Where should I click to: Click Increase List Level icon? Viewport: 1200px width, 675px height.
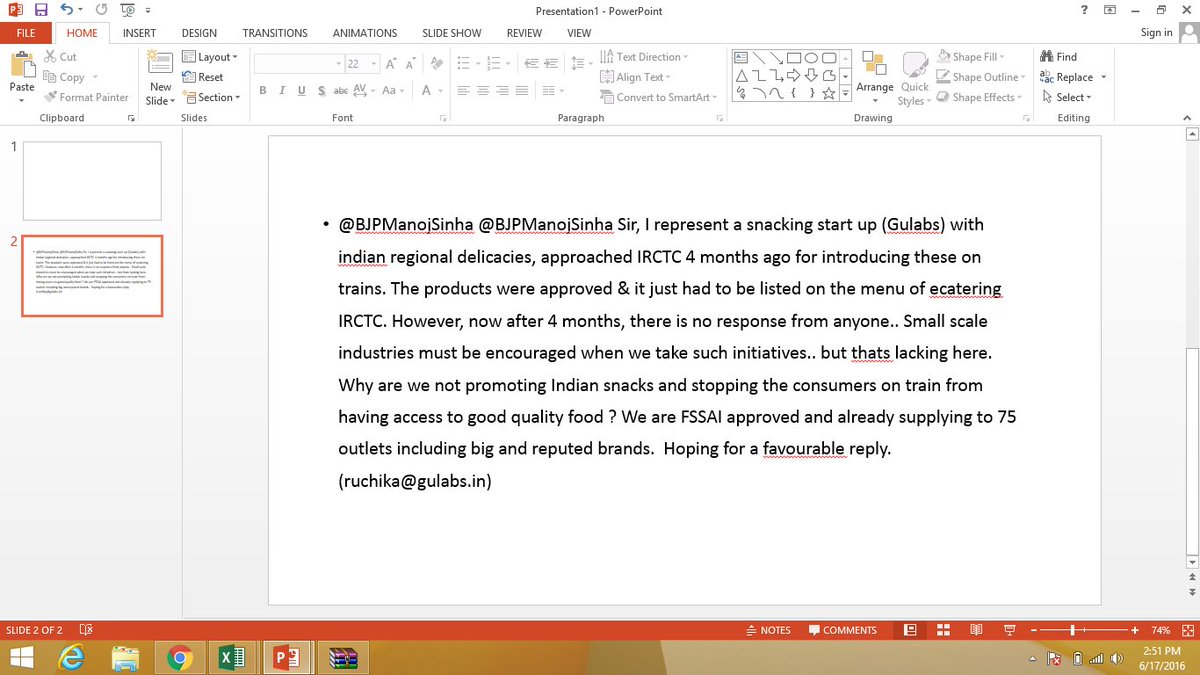click(551, 63)
